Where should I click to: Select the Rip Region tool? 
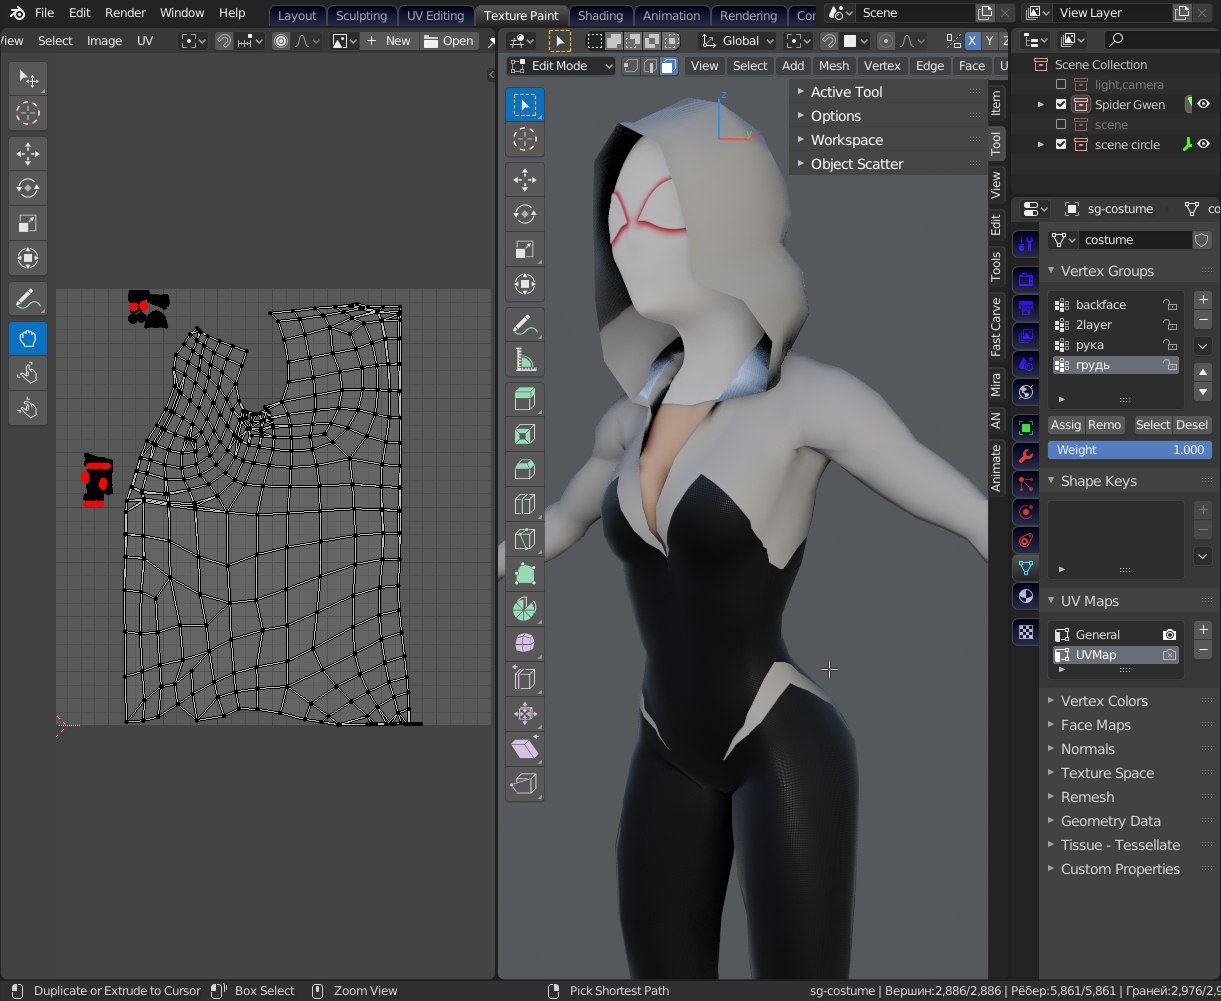point(525,783)
